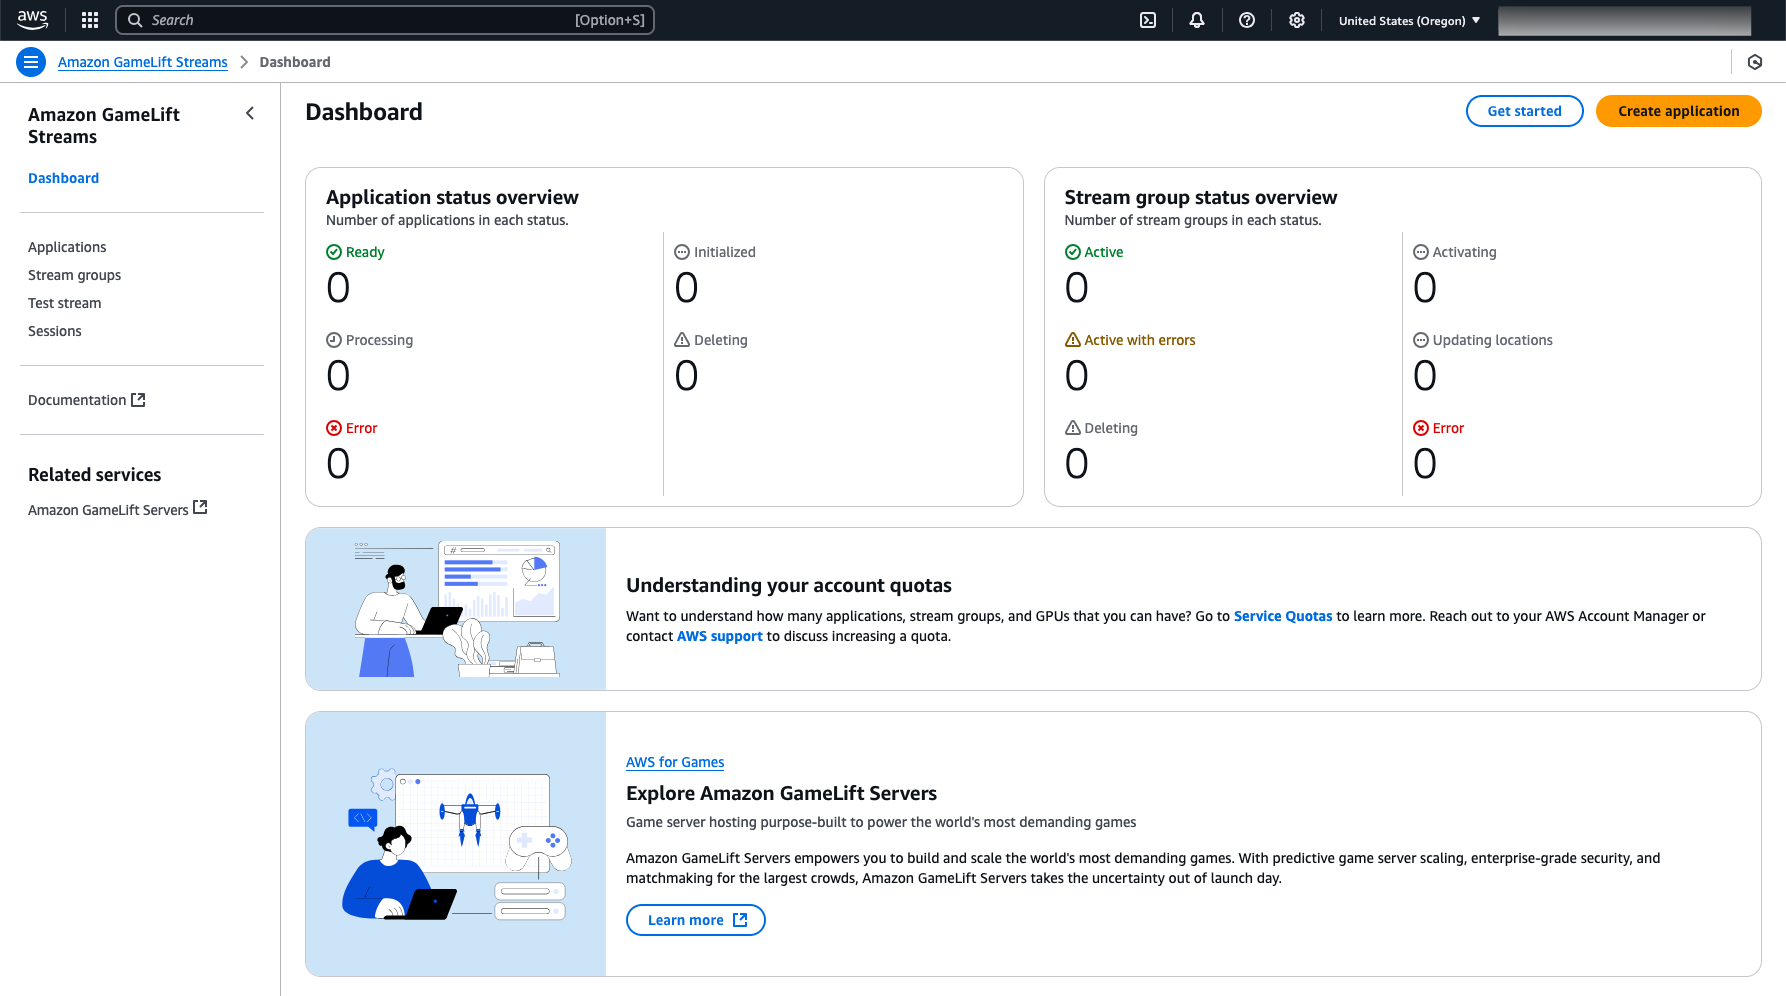The image size is (1786, 996).
Task: Click the Get started button
Action: pos(1524,111)
